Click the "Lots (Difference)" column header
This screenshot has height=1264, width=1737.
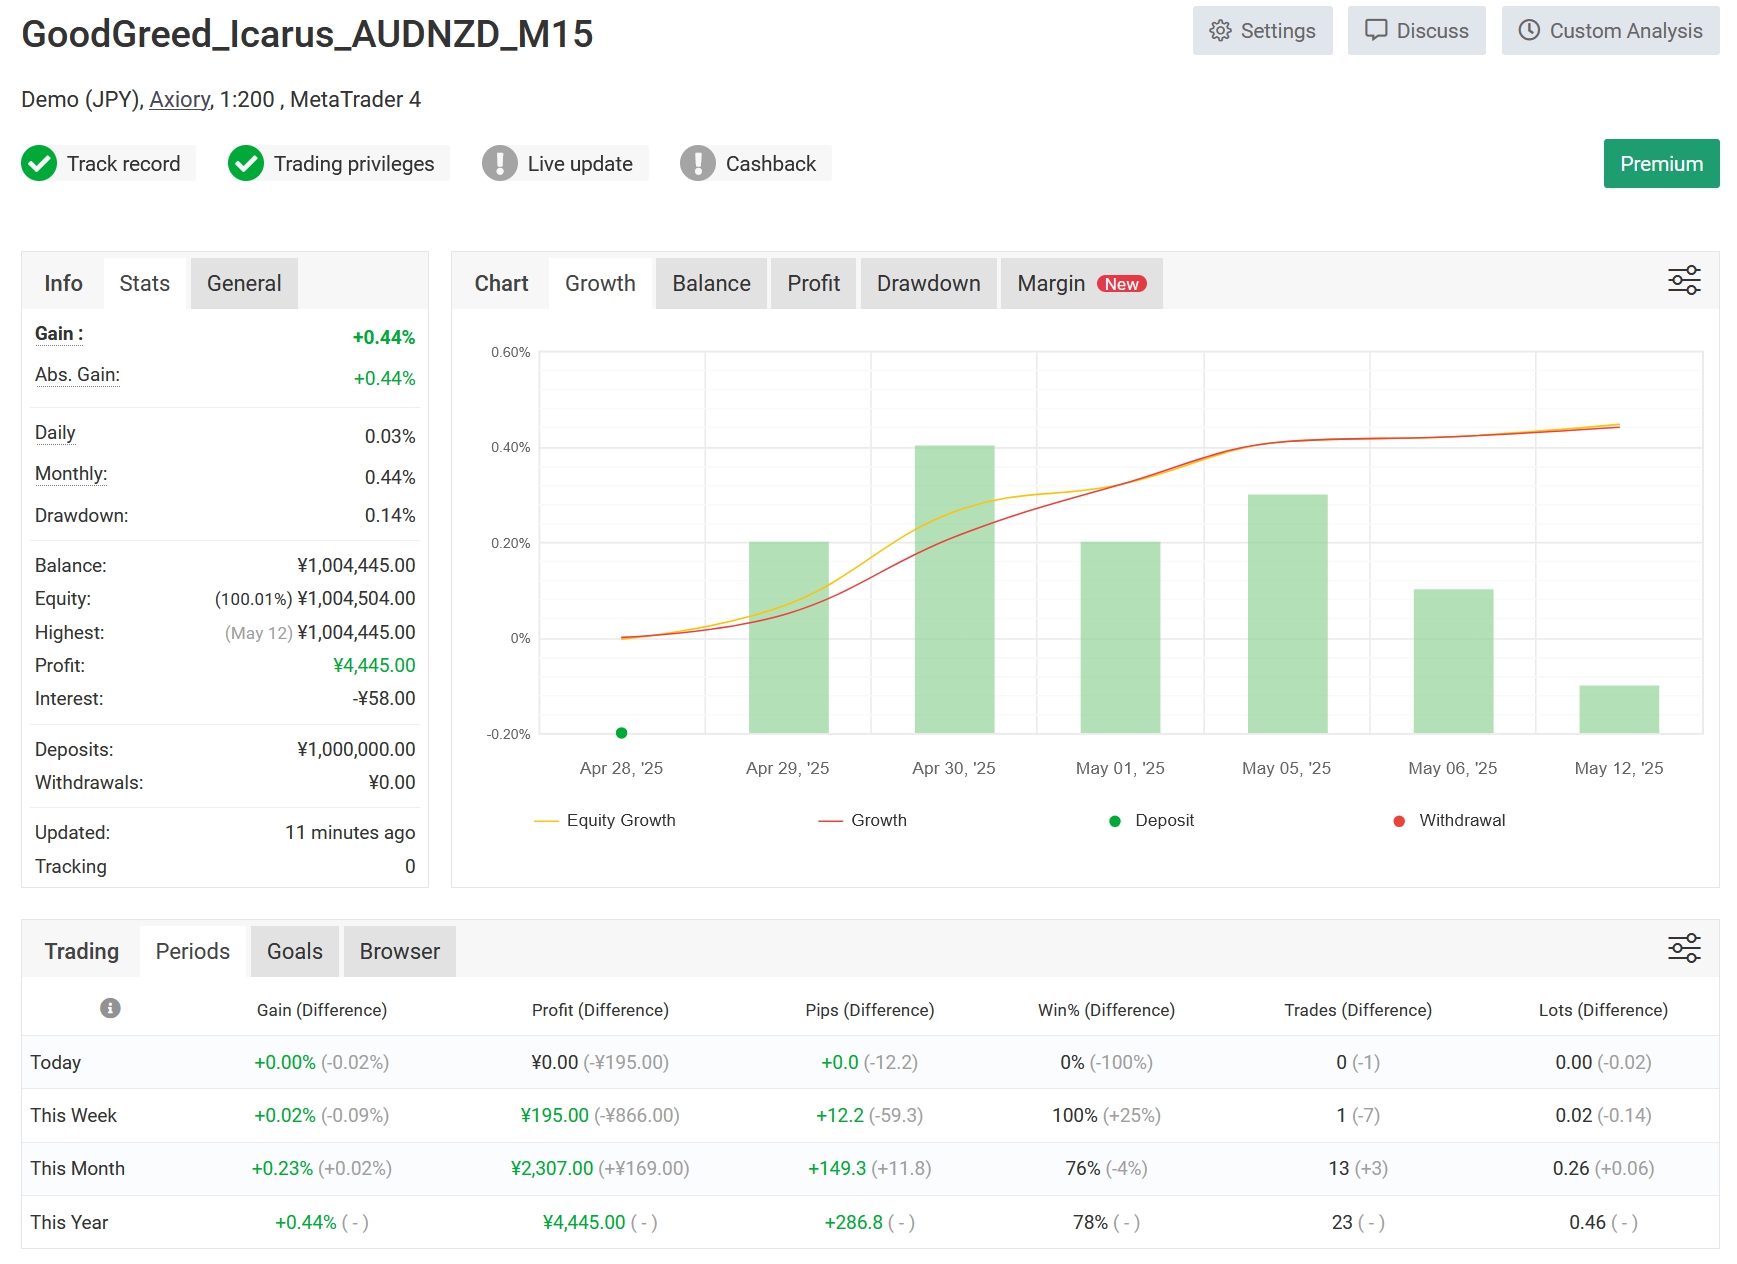[1603, 1010]
